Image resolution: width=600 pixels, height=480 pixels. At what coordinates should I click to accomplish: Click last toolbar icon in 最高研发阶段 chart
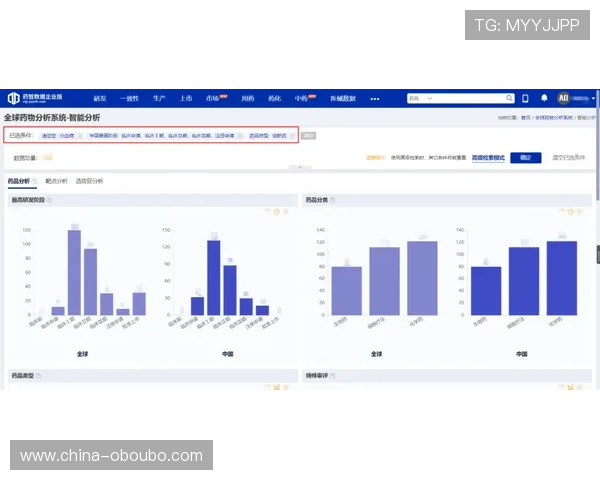click(286, 211)
